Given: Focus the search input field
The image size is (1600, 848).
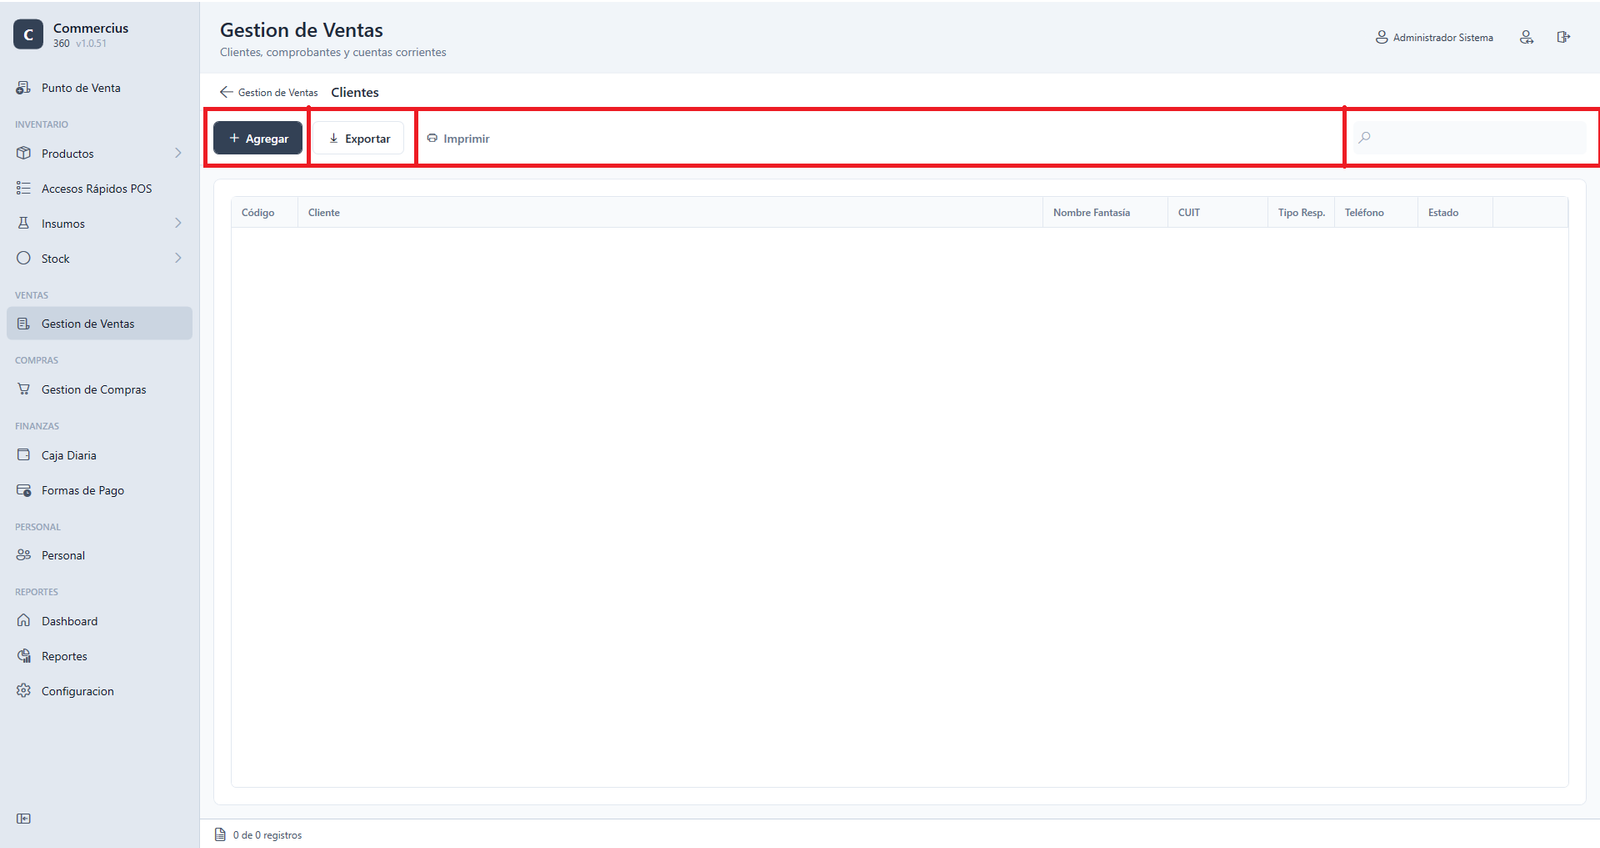Looking at the screenshot, I should pyautogui.click(x=1468, y=137).
